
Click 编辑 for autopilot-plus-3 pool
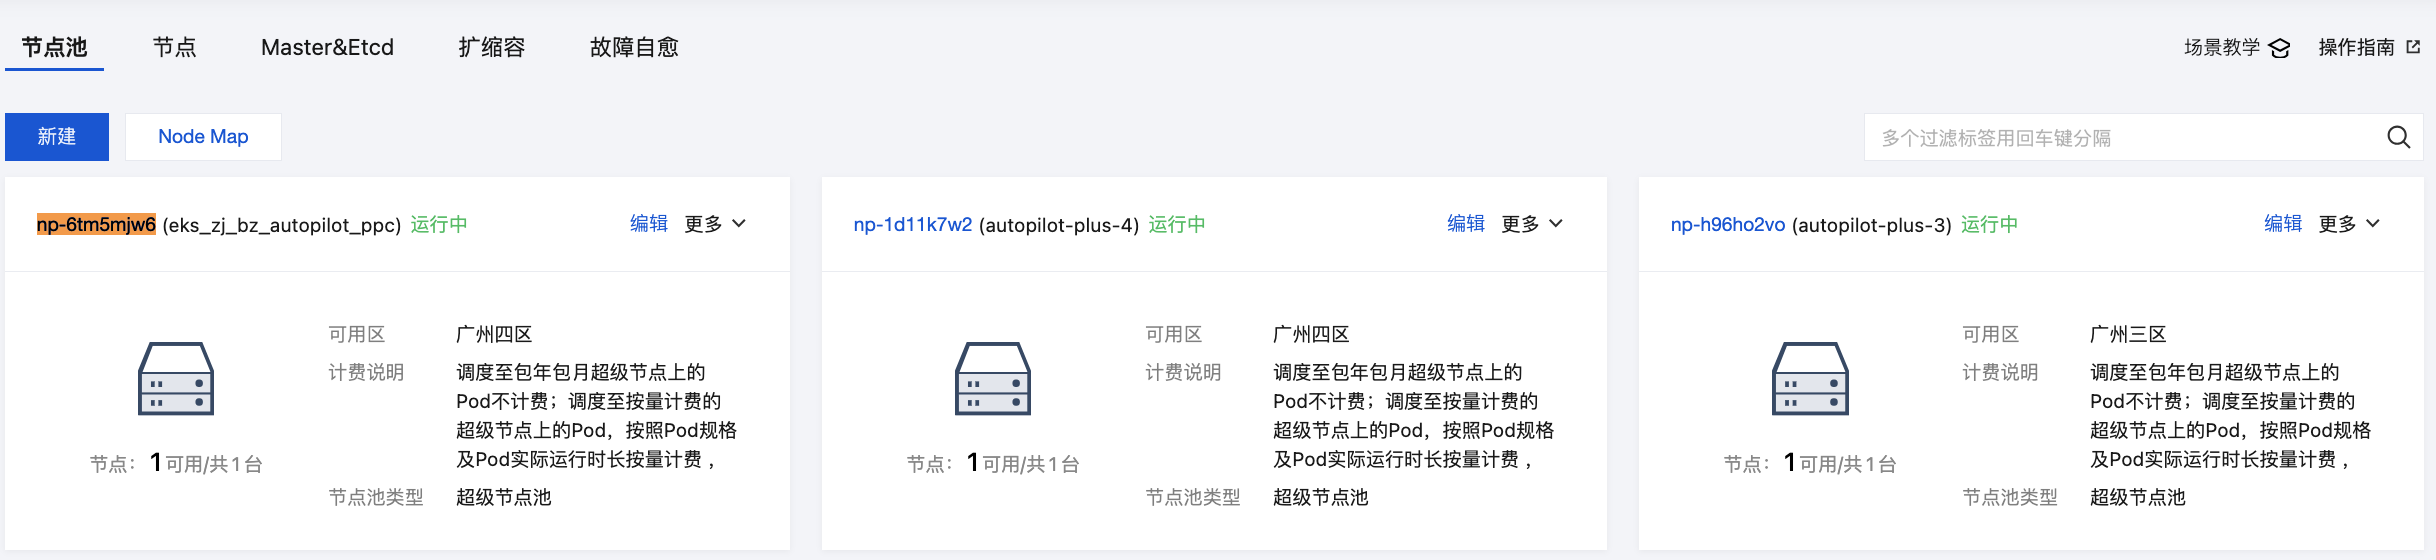(2282, 224)
